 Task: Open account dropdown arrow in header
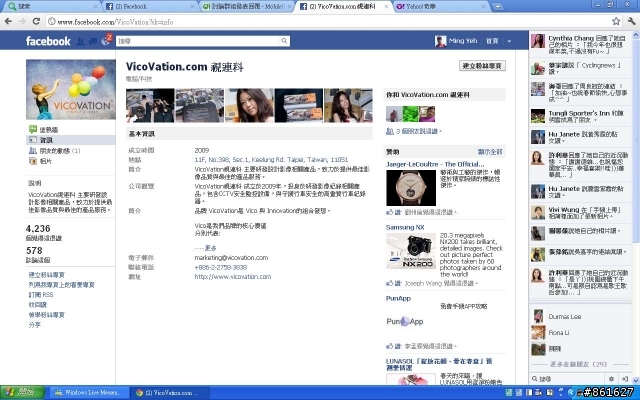pyautogui.click(x=509, y=41)
